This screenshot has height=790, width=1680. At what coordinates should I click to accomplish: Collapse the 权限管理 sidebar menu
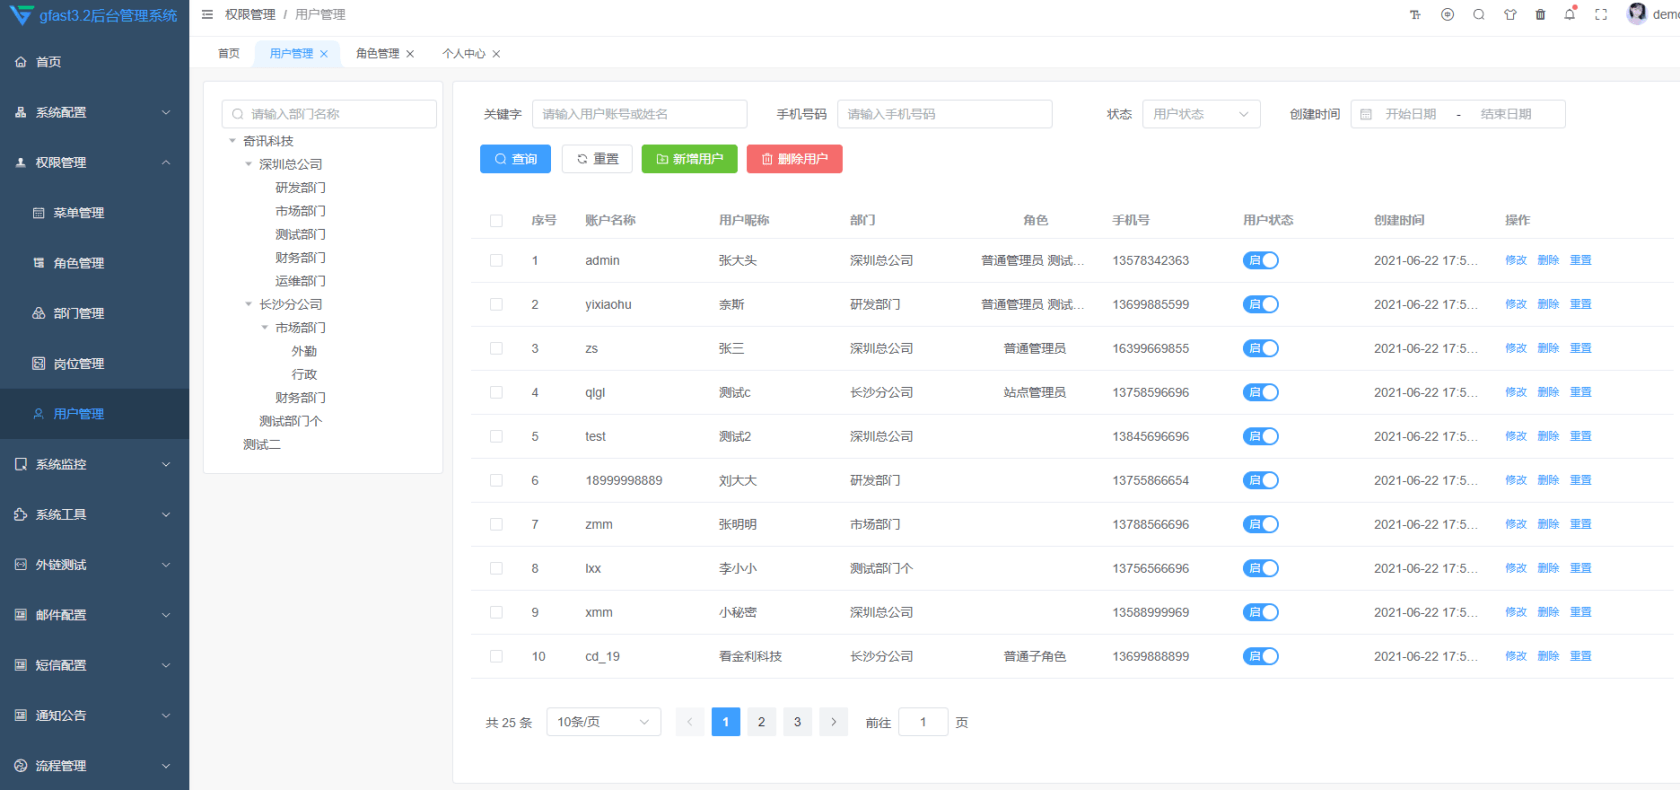click(94, 162)
